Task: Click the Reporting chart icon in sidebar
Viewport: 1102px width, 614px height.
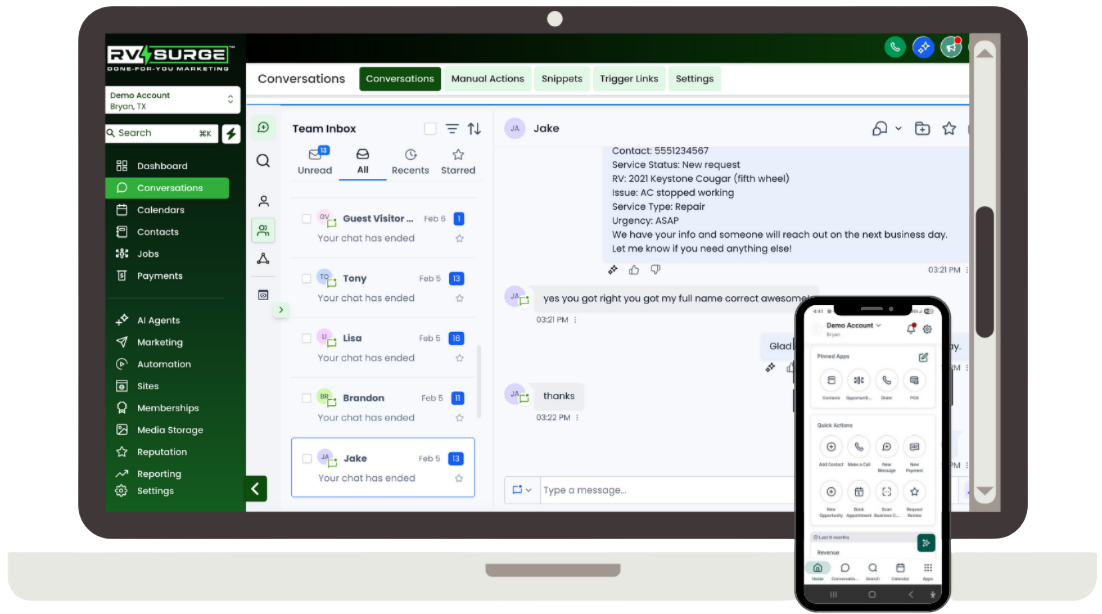Action: (x=122, y=473)
